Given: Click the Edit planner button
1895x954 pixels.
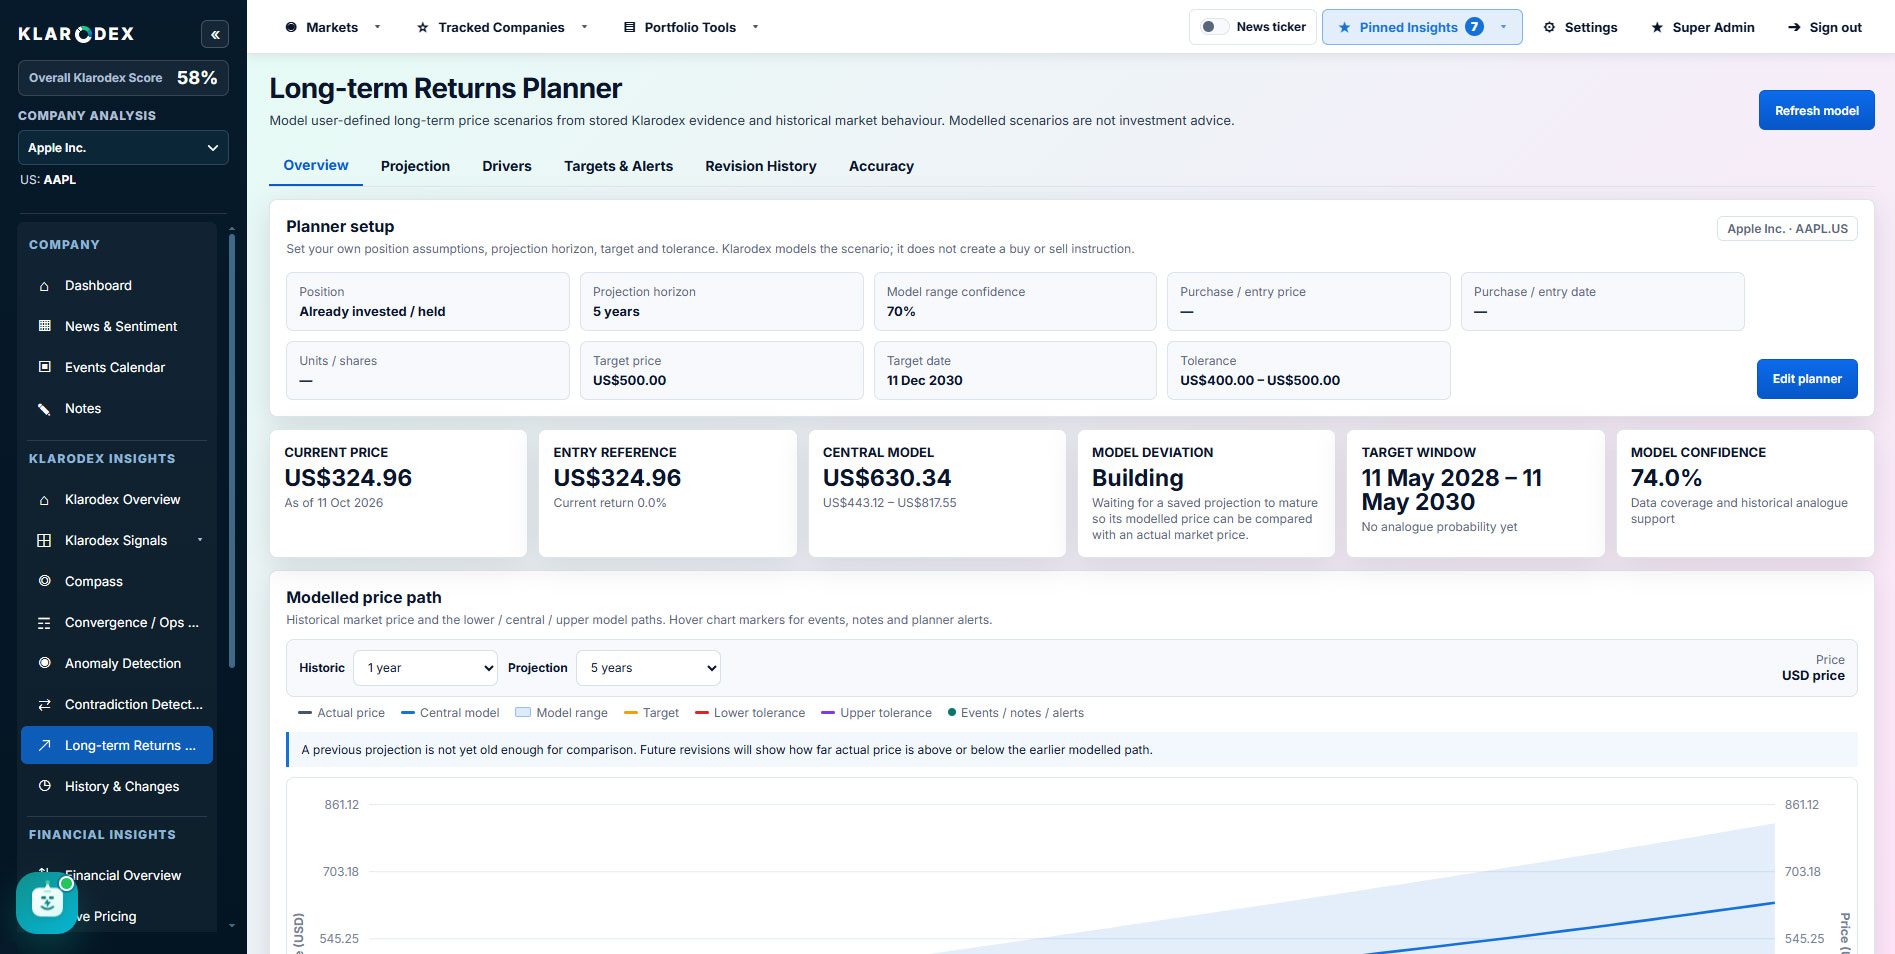Looking at the screenshot, I should point(1807,379).
